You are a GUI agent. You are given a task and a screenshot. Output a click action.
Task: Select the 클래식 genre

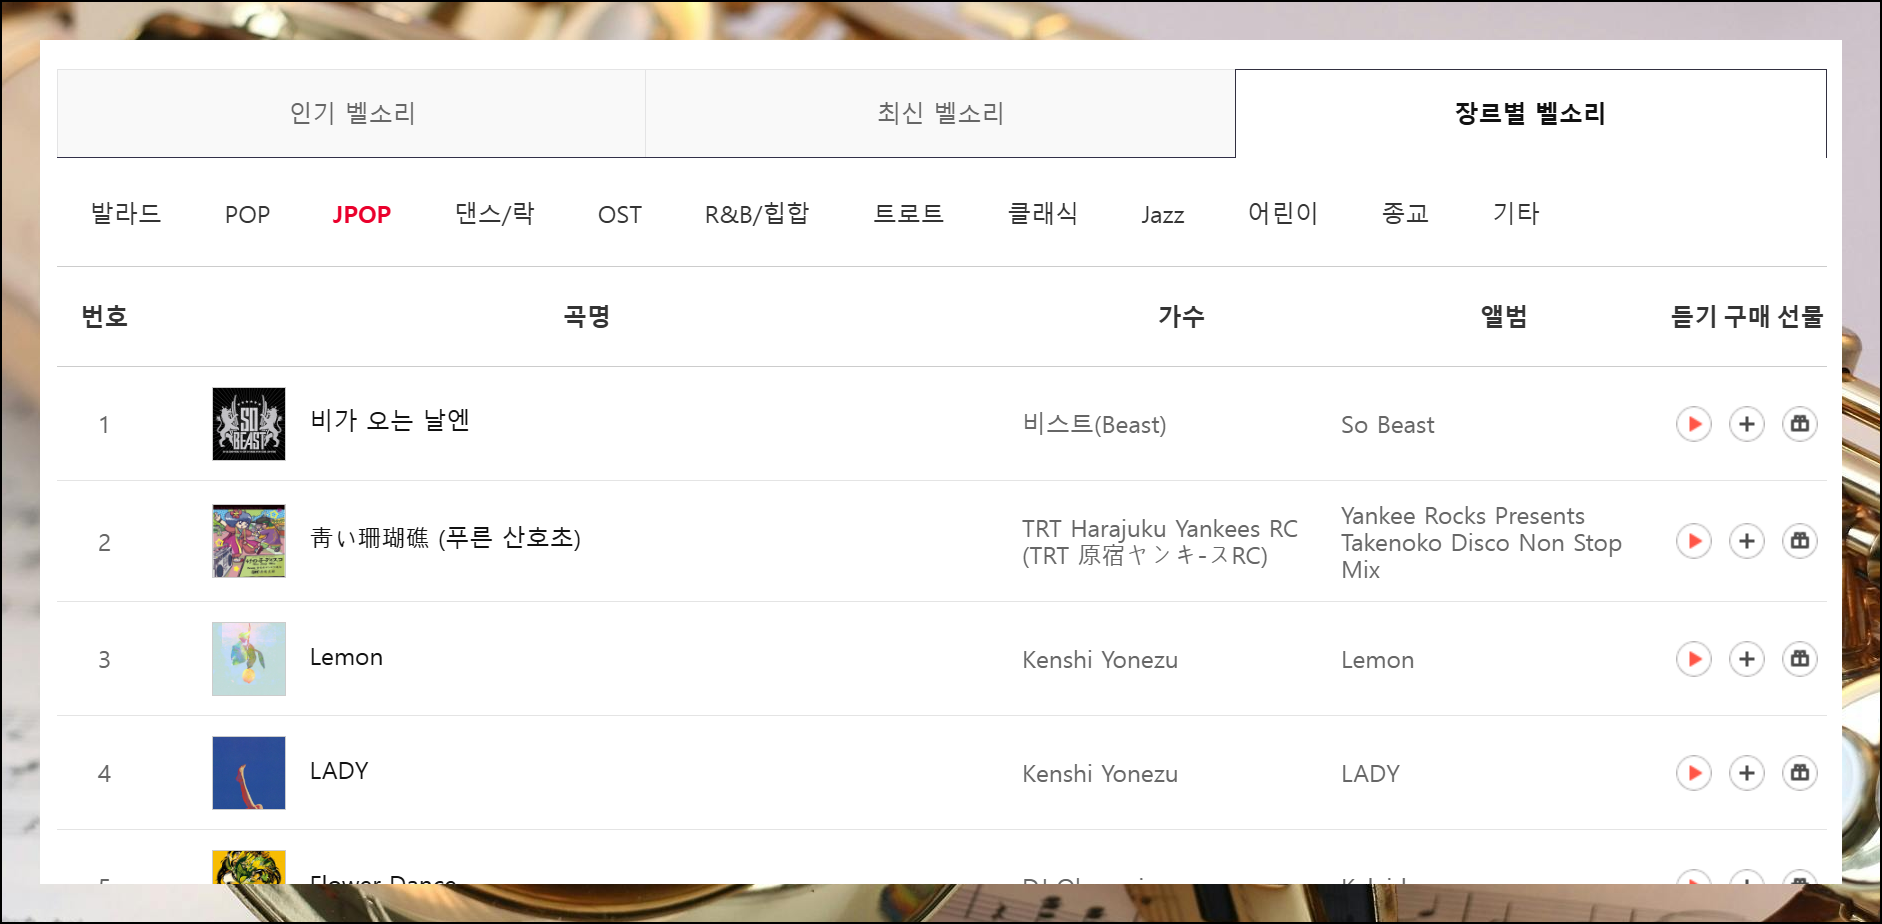(1043, 214)
